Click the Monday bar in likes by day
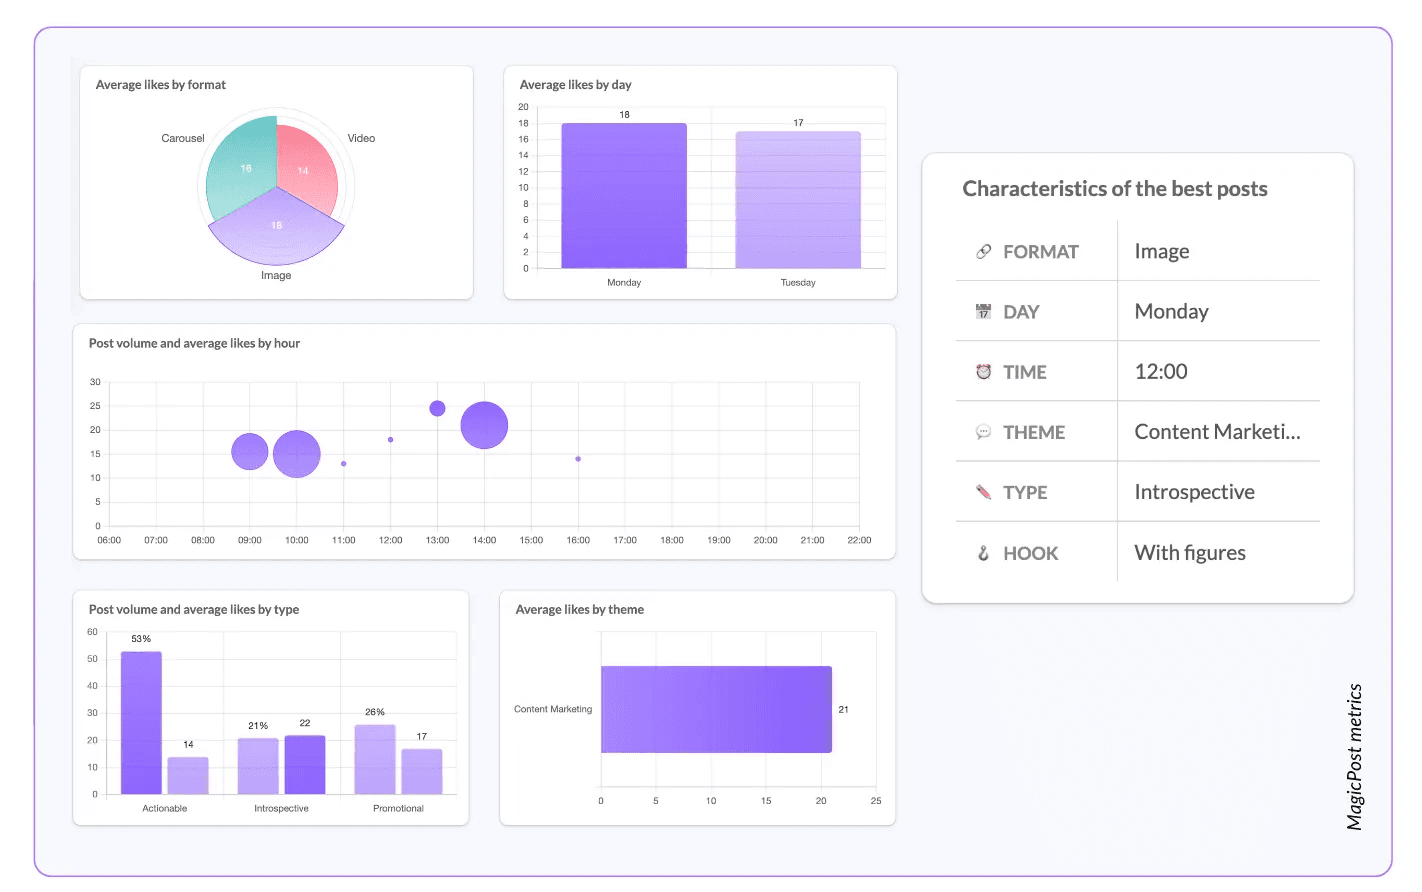This screenshot has height=892, width=1422. (x=624, y=196)
